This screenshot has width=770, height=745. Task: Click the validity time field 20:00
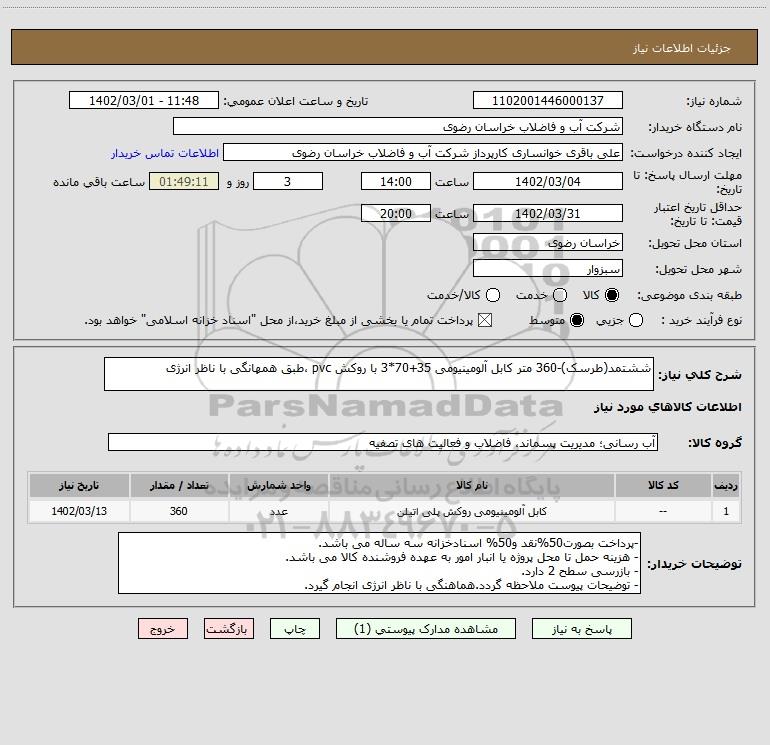[396, 213]
